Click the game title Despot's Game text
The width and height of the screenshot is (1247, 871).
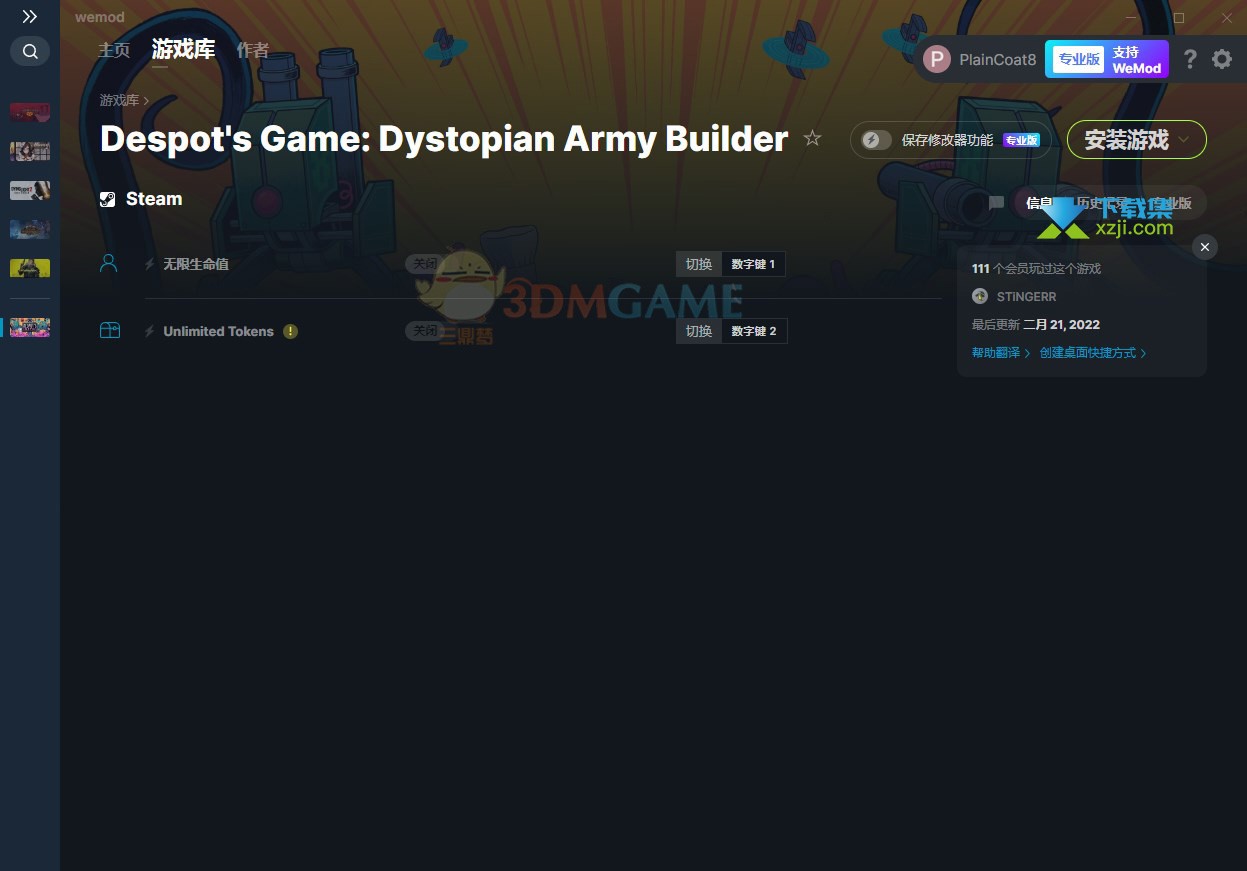444,139
